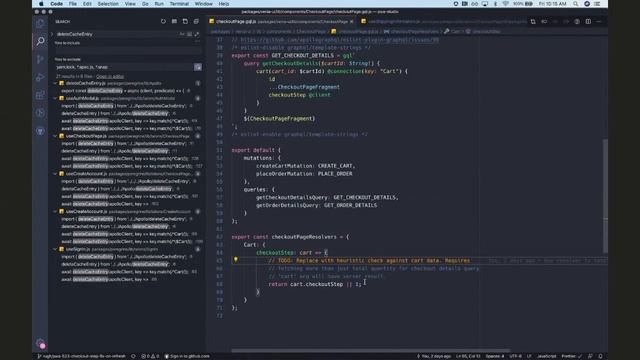Collapse the first useCreateAccount.js results group
This screenshot has height=360, width=640.
[56, 174]
